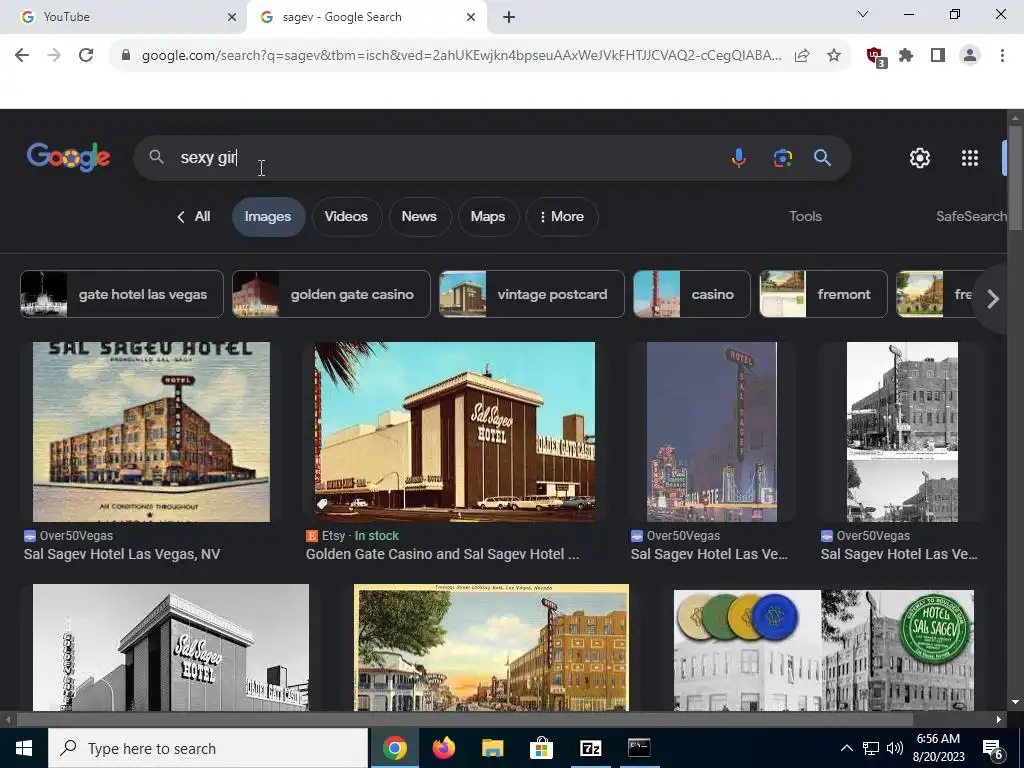Viewport: 1024px width, 768px height.
Task: Select the sagev - Google Search tab
Action: [x=366, y=17]
